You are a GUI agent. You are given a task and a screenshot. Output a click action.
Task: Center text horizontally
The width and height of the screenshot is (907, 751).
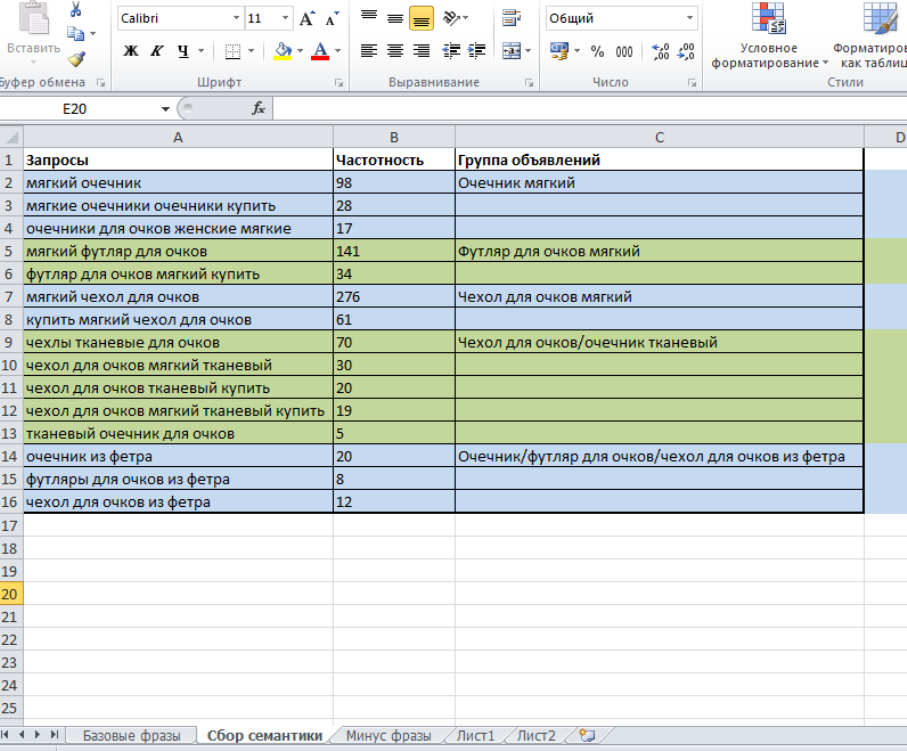(x=395, y=51)
